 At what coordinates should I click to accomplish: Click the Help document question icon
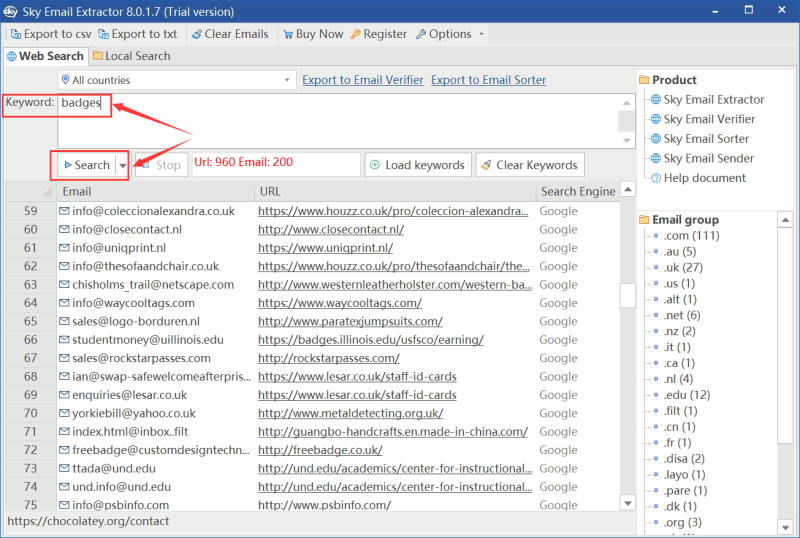(656, 178)
